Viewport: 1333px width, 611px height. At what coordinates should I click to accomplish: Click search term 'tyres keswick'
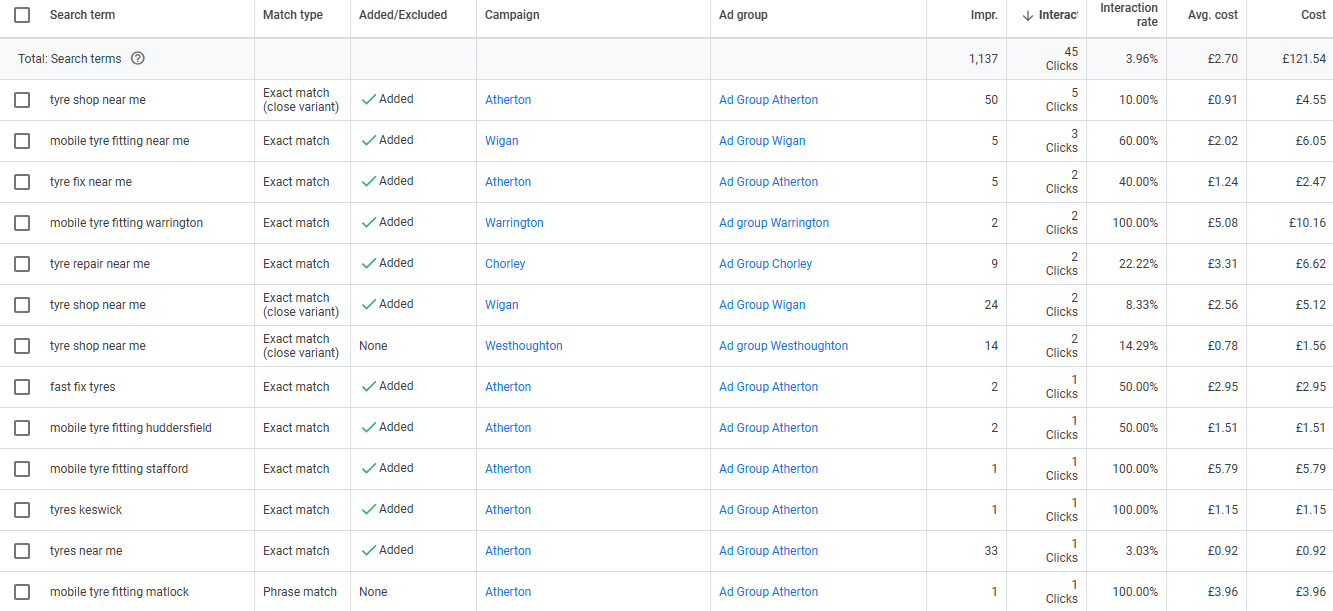coord(86,510)
